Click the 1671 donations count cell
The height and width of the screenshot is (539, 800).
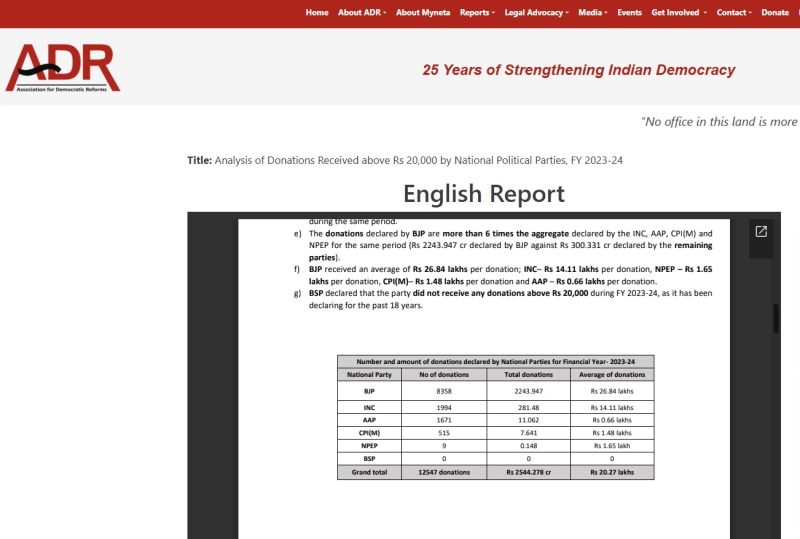click(x=444, y=420)
